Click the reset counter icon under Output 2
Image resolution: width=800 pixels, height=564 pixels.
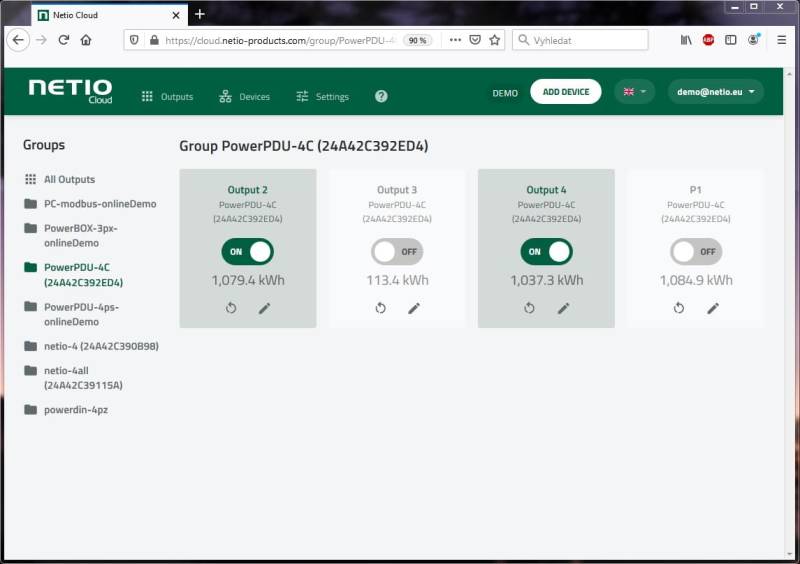[x=231, y=308]
